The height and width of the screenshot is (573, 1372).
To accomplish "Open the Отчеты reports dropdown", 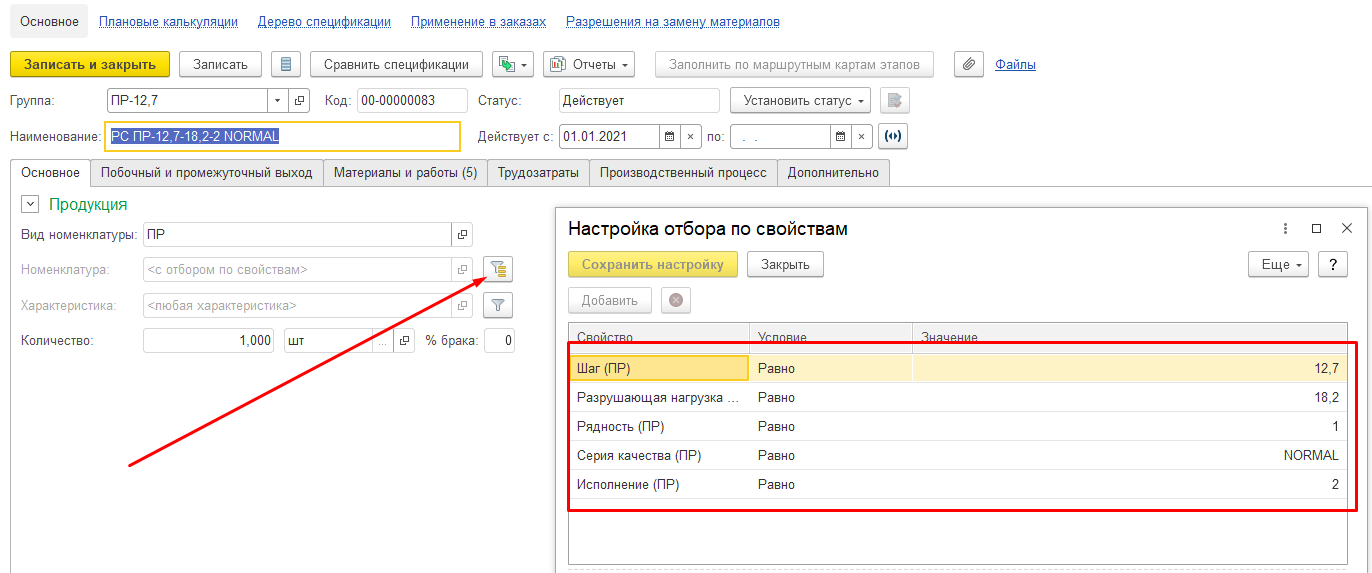I will click(x=589, y=64).
